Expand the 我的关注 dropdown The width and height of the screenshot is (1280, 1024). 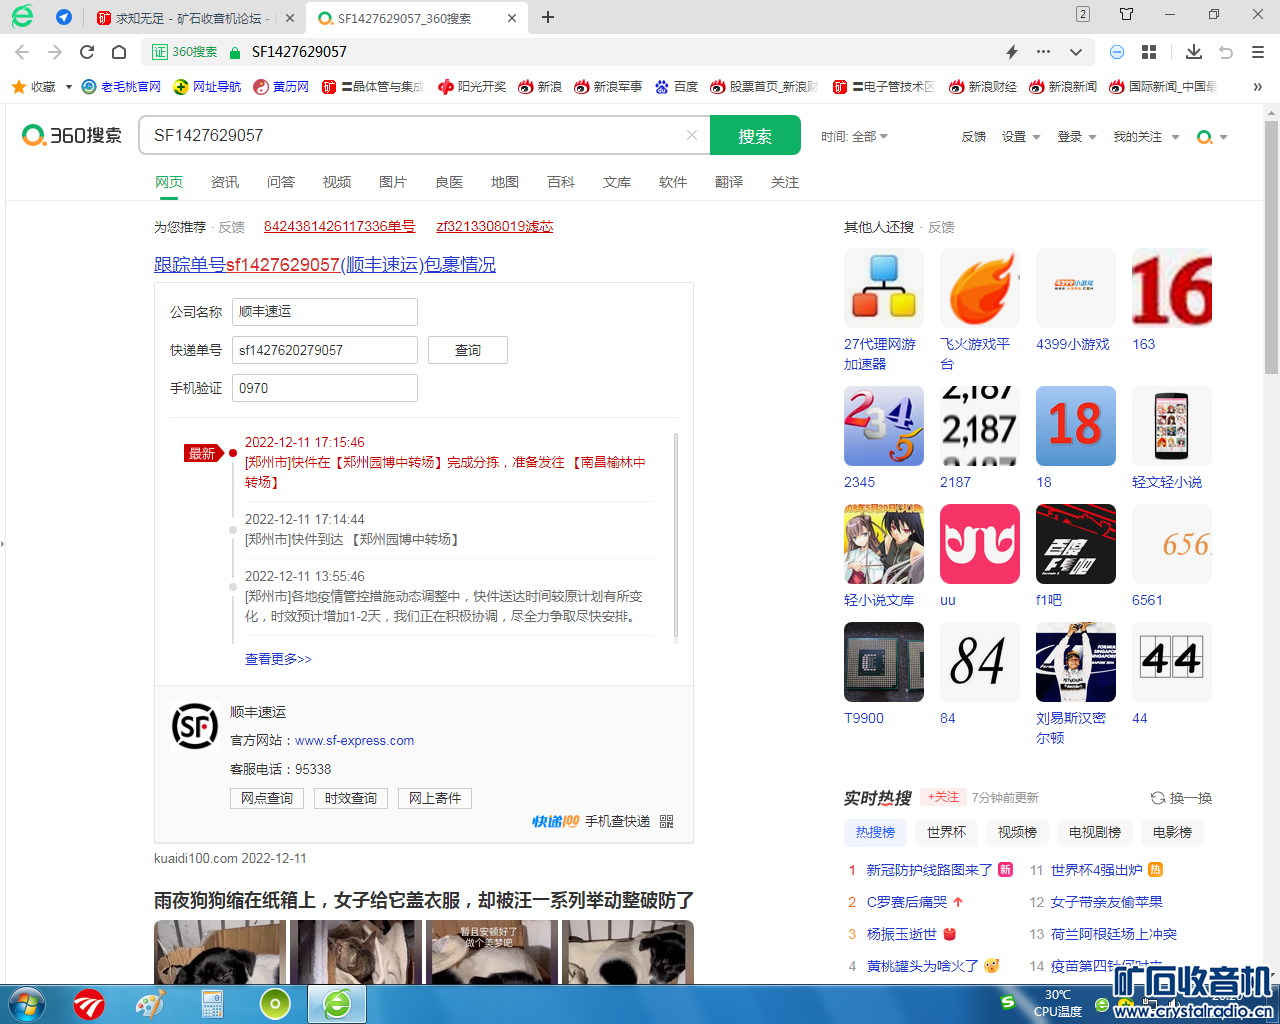1146,137
